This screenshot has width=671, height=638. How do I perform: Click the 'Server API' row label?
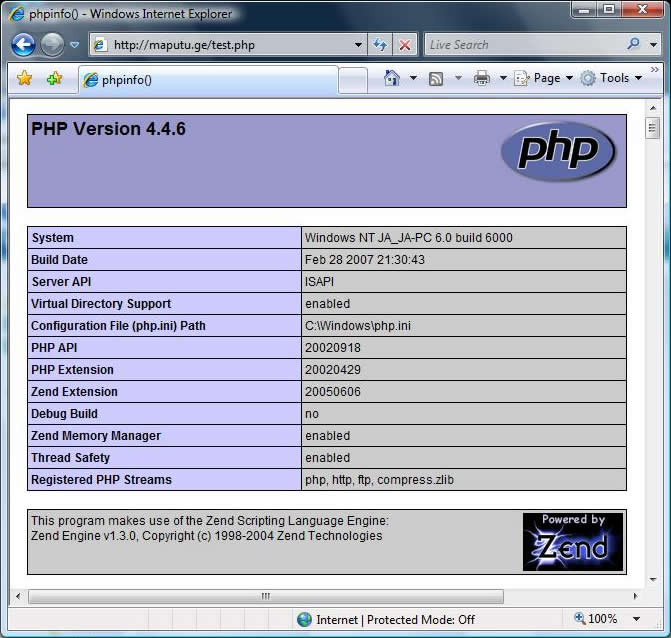tap(61, 282)
